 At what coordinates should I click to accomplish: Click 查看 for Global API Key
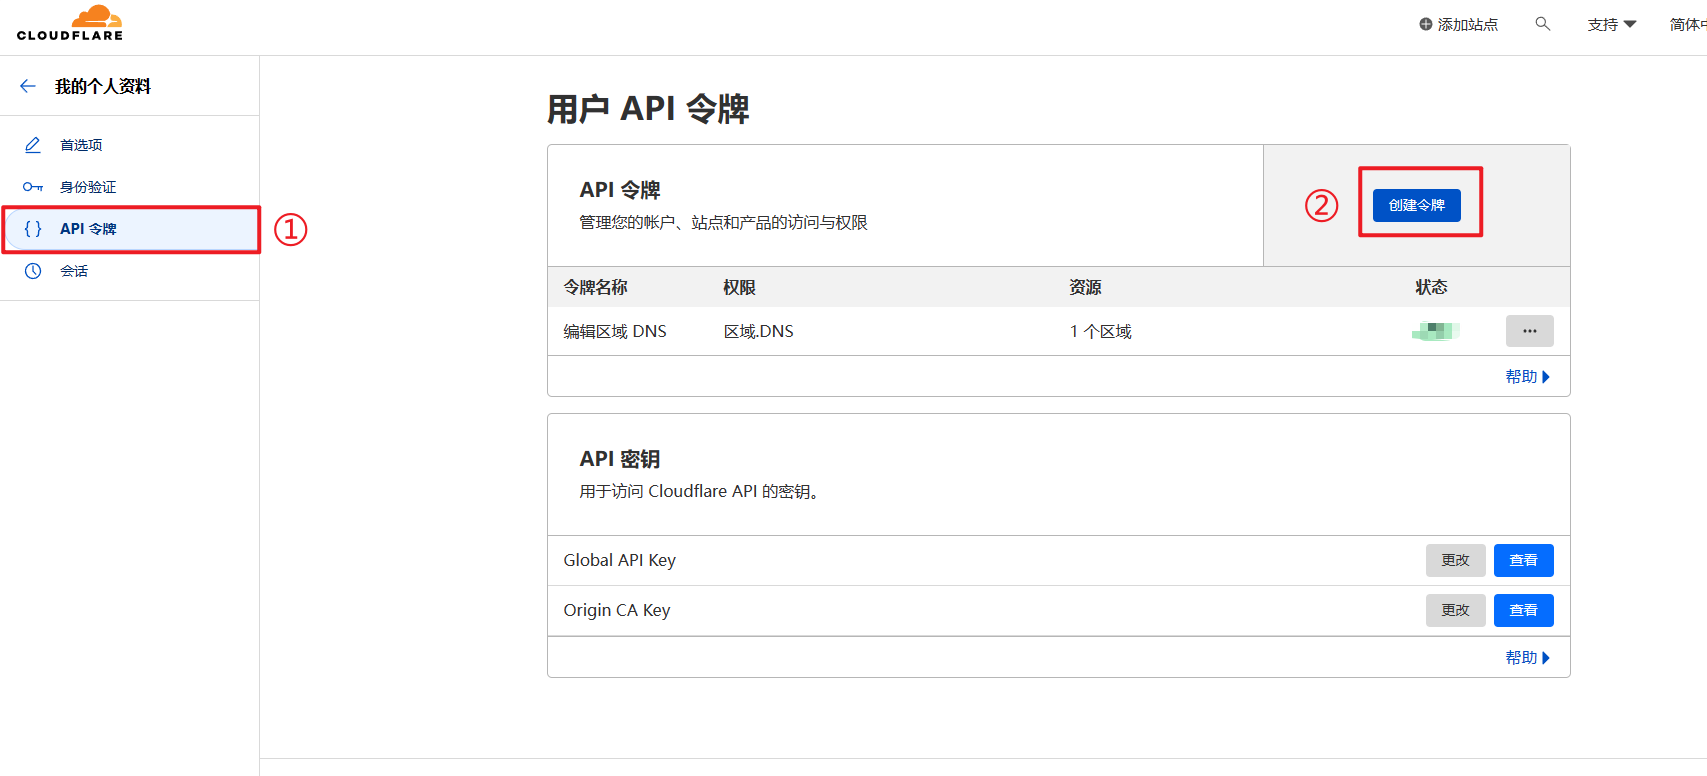[x=1524, y=560]
